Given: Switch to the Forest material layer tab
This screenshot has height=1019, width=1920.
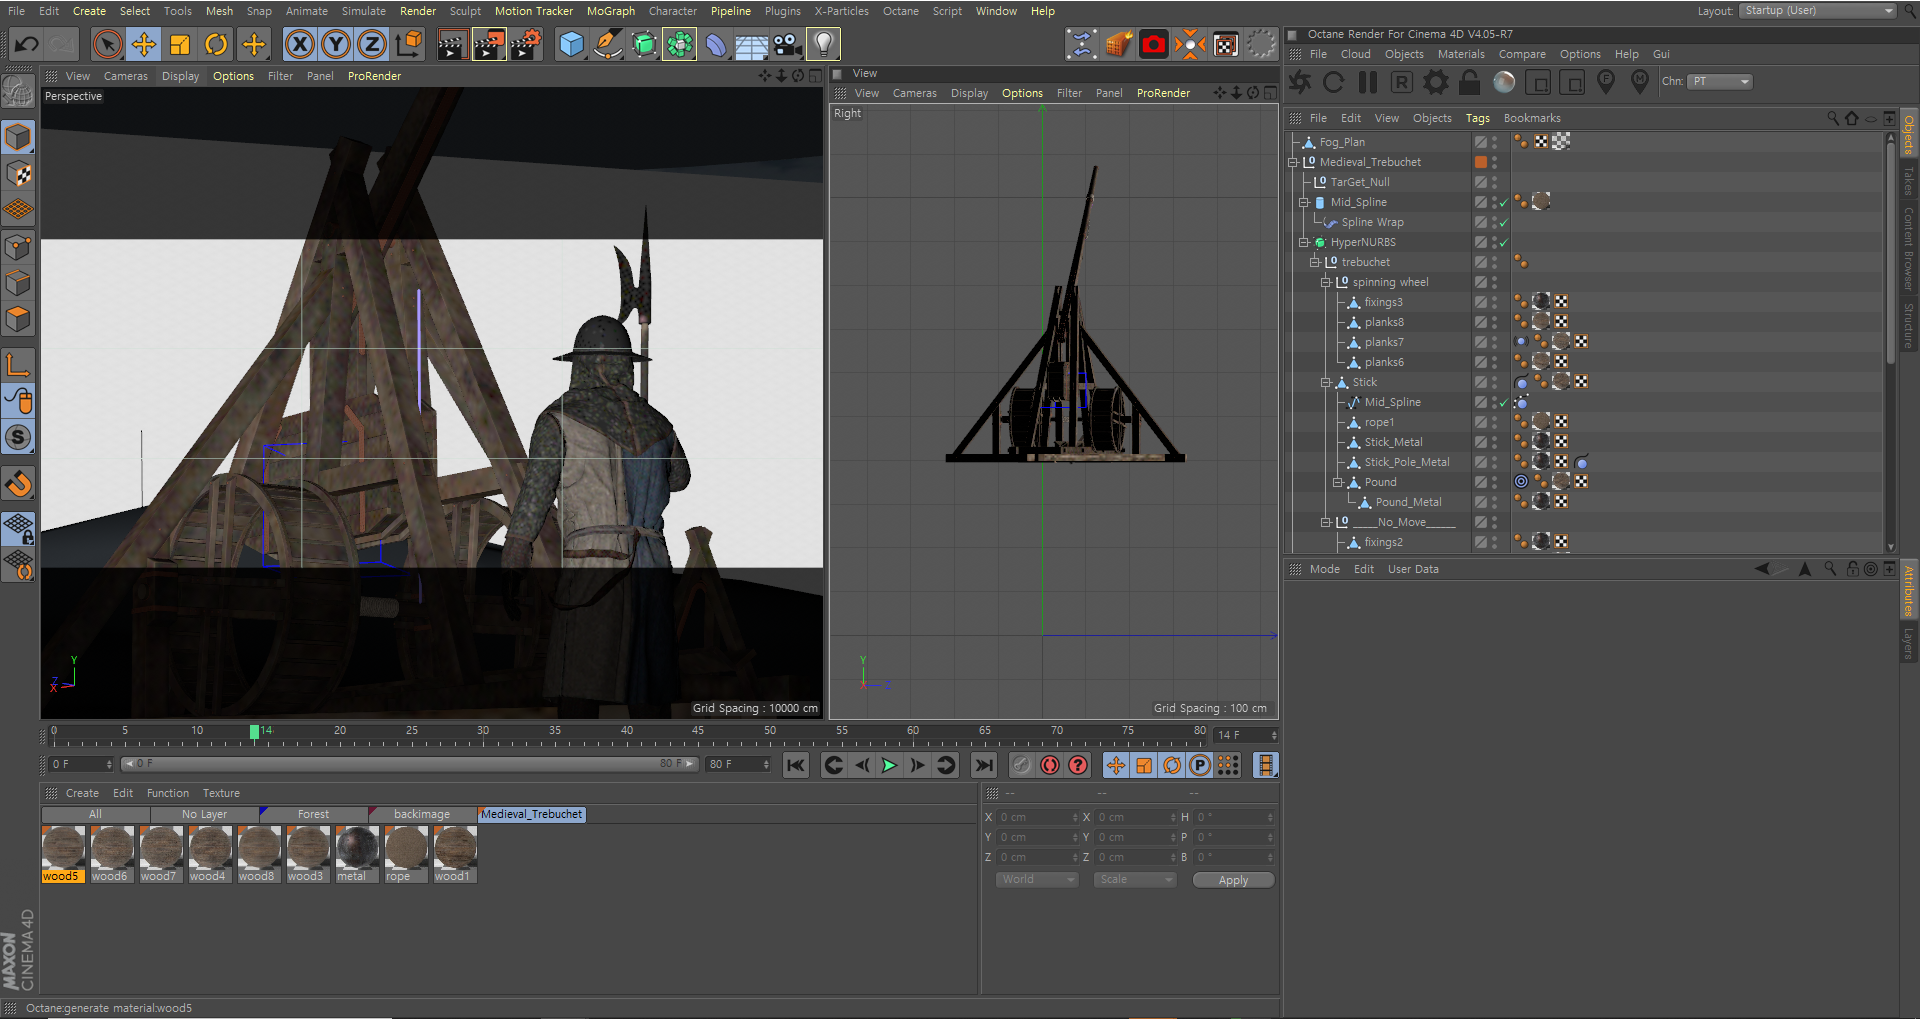Looking at the screenshot, I should pos(313,814).
